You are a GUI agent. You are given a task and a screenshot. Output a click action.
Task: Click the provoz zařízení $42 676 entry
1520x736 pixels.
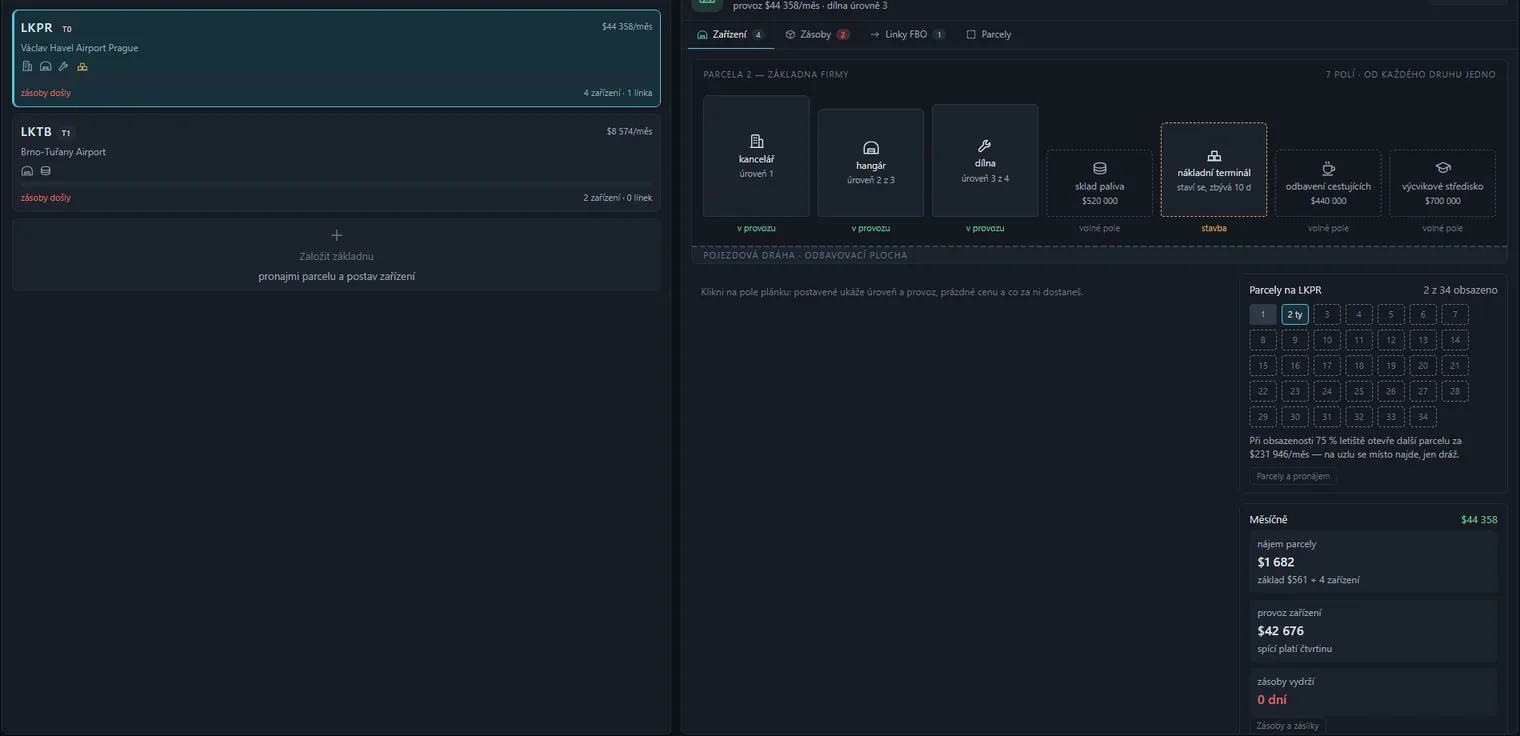tap(1373, 630)
